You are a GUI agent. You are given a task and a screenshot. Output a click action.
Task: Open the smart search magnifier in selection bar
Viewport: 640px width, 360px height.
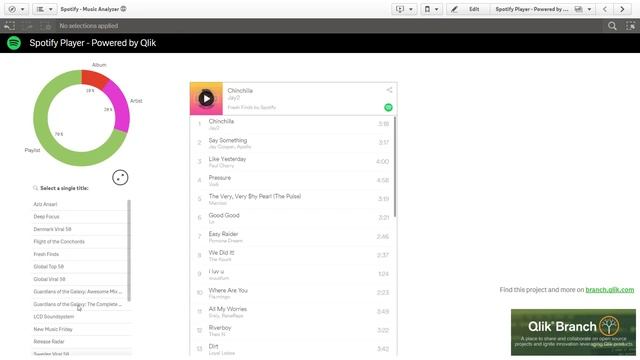612,26
